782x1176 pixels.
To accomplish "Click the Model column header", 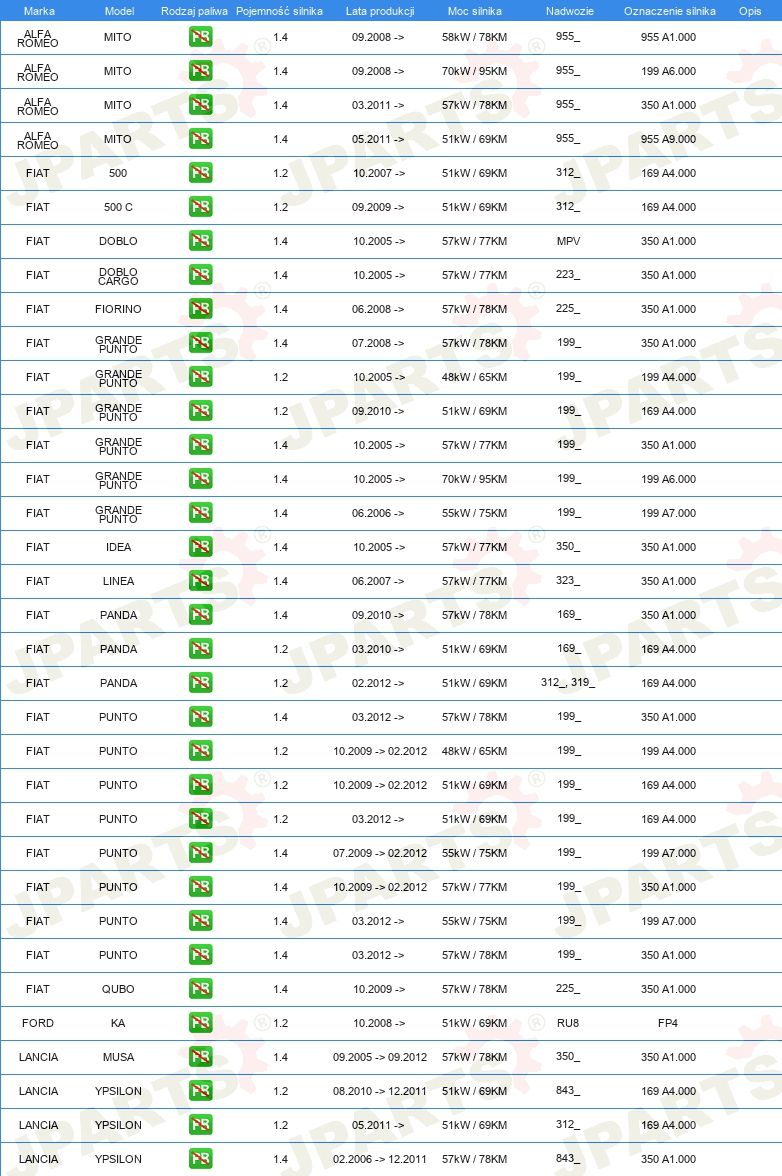I will pos(119,11).
